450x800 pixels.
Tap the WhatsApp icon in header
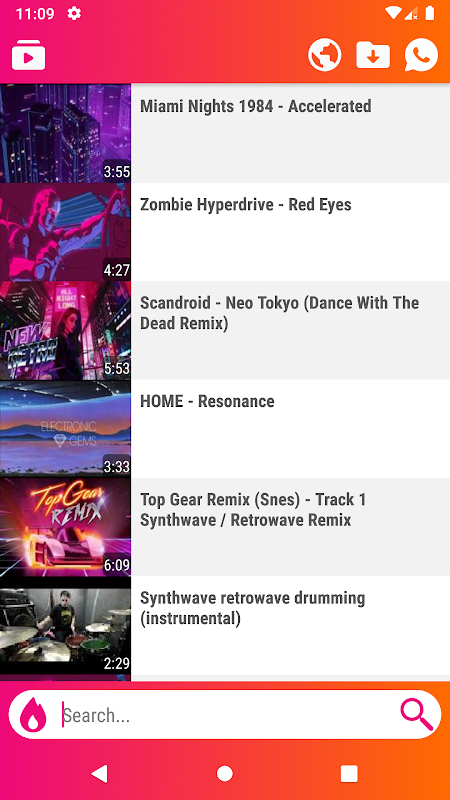[421, 55]
